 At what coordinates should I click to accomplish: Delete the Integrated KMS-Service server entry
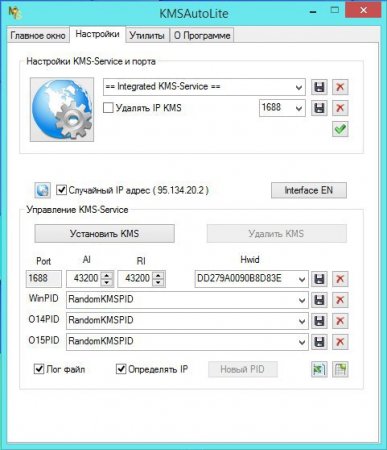click(340, 87)
